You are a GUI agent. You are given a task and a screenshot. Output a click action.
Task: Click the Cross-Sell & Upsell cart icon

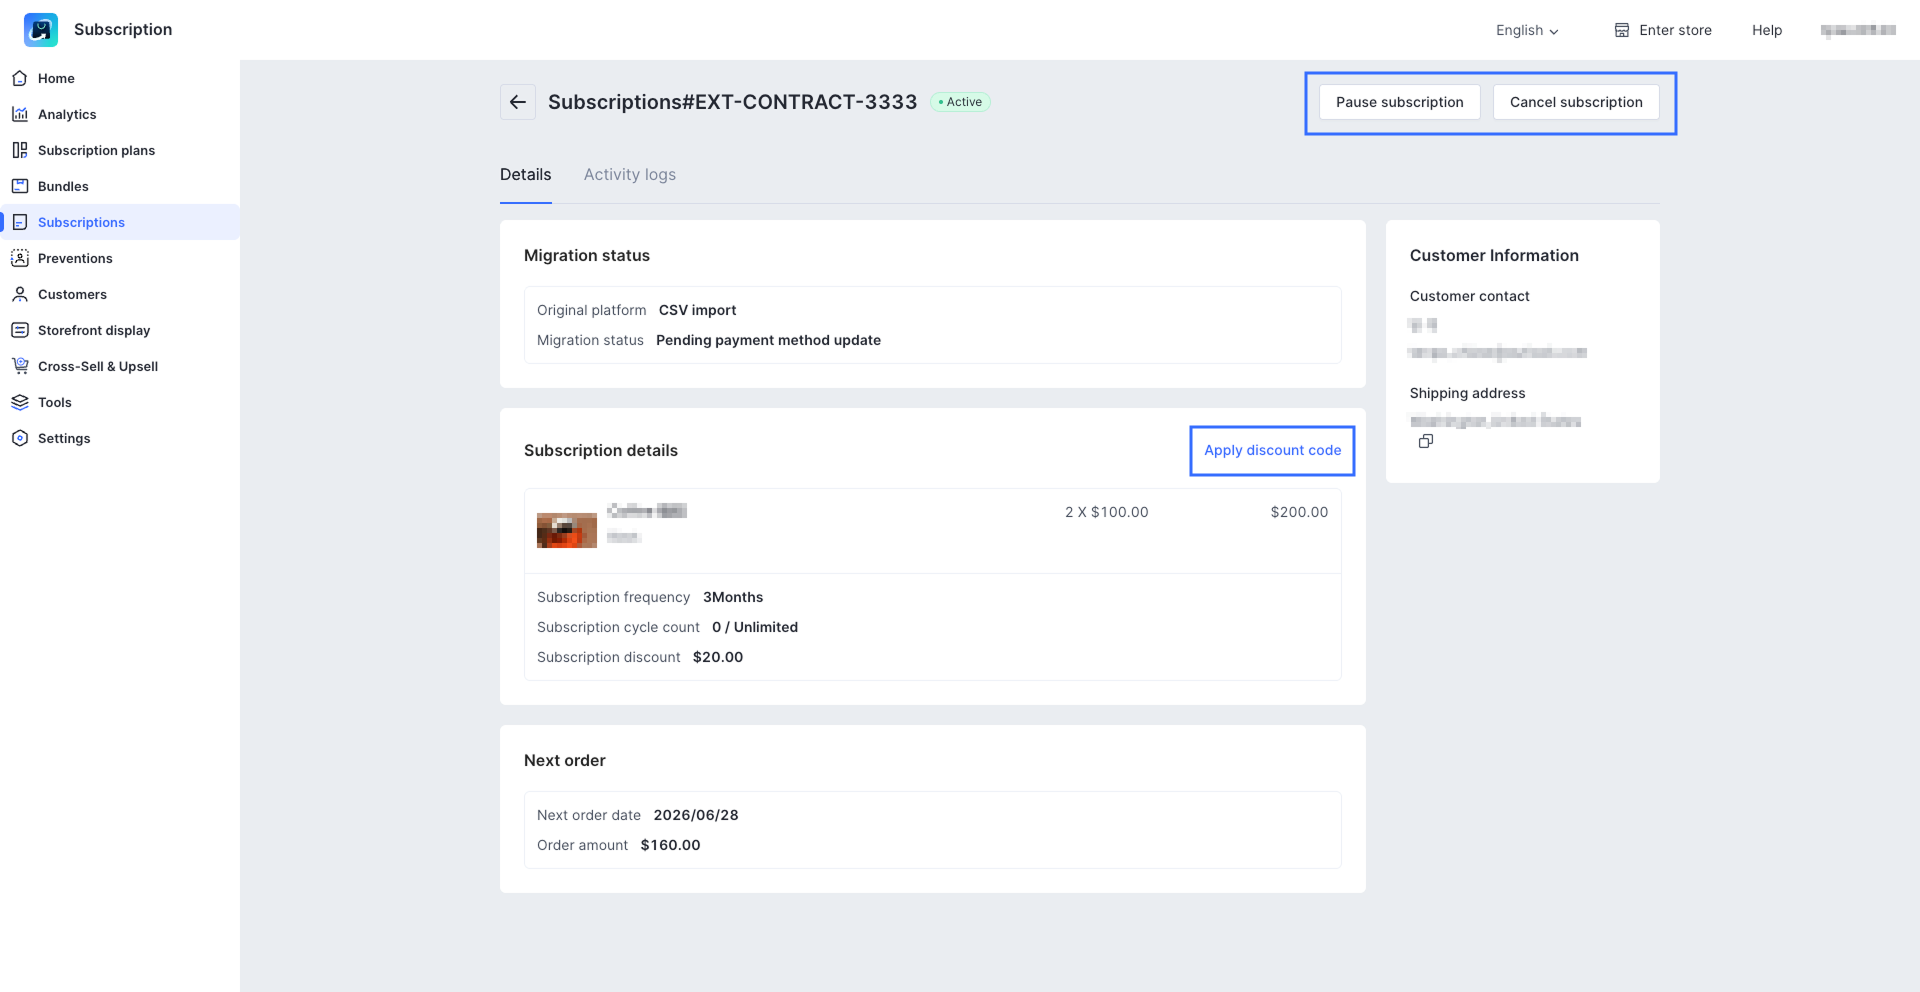click(20, 366)
